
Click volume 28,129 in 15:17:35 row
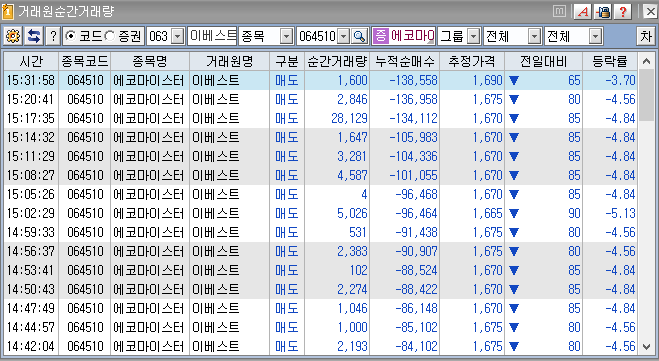(349, 119)
